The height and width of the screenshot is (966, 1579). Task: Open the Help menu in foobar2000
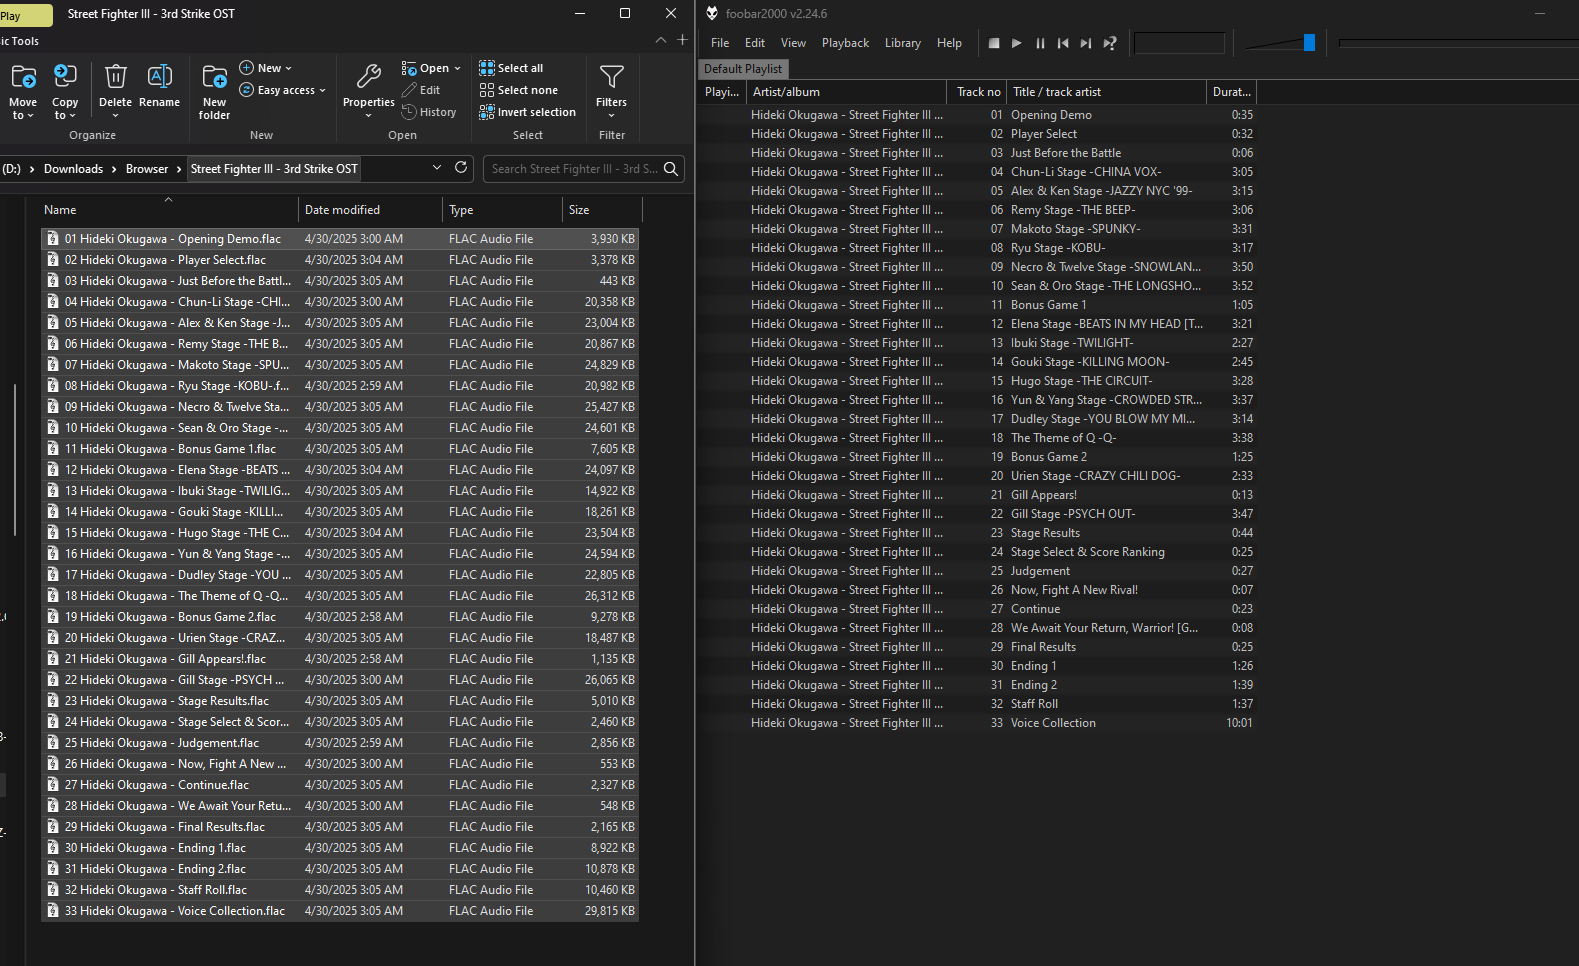(949, 43)
